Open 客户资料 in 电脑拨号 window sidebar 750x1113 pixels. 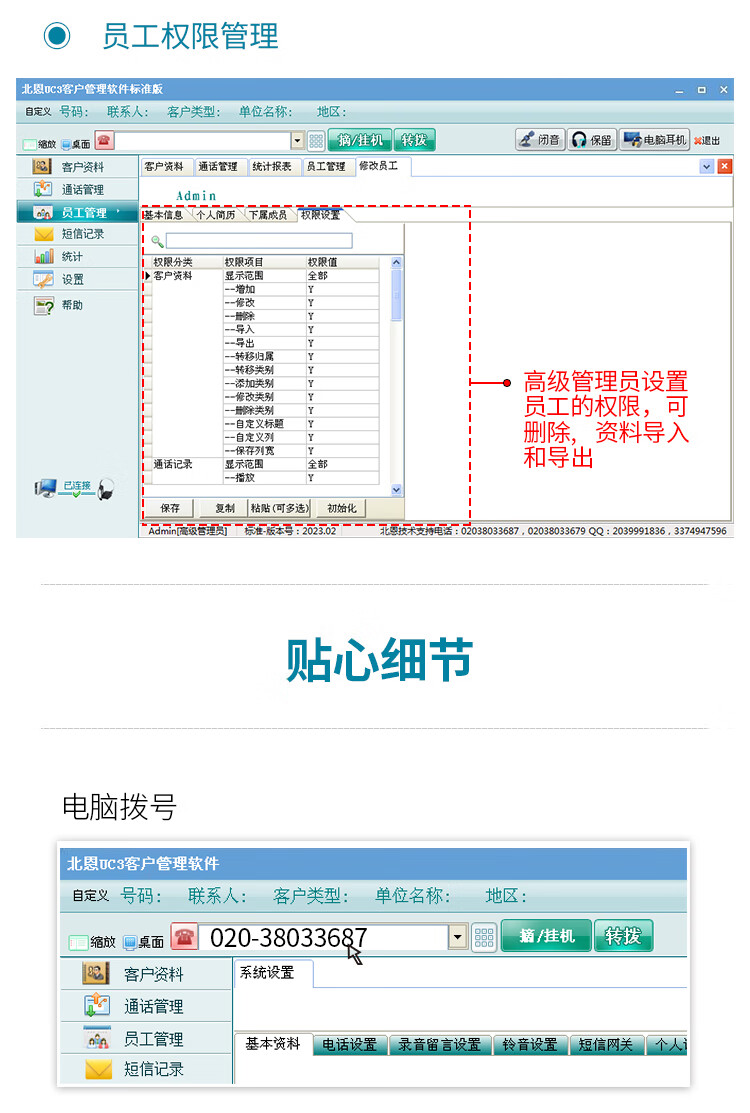147,974
